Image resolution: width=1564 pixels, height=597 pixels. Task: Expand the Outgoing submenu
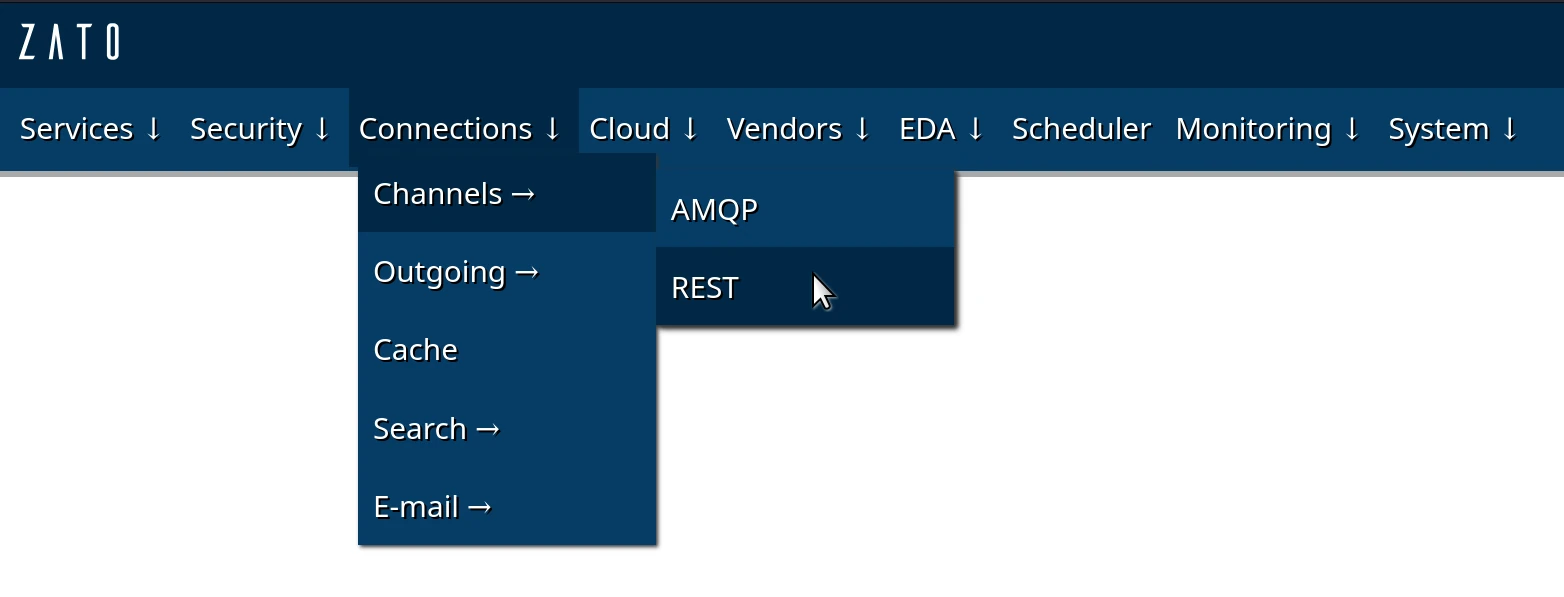tap(456, 272)
